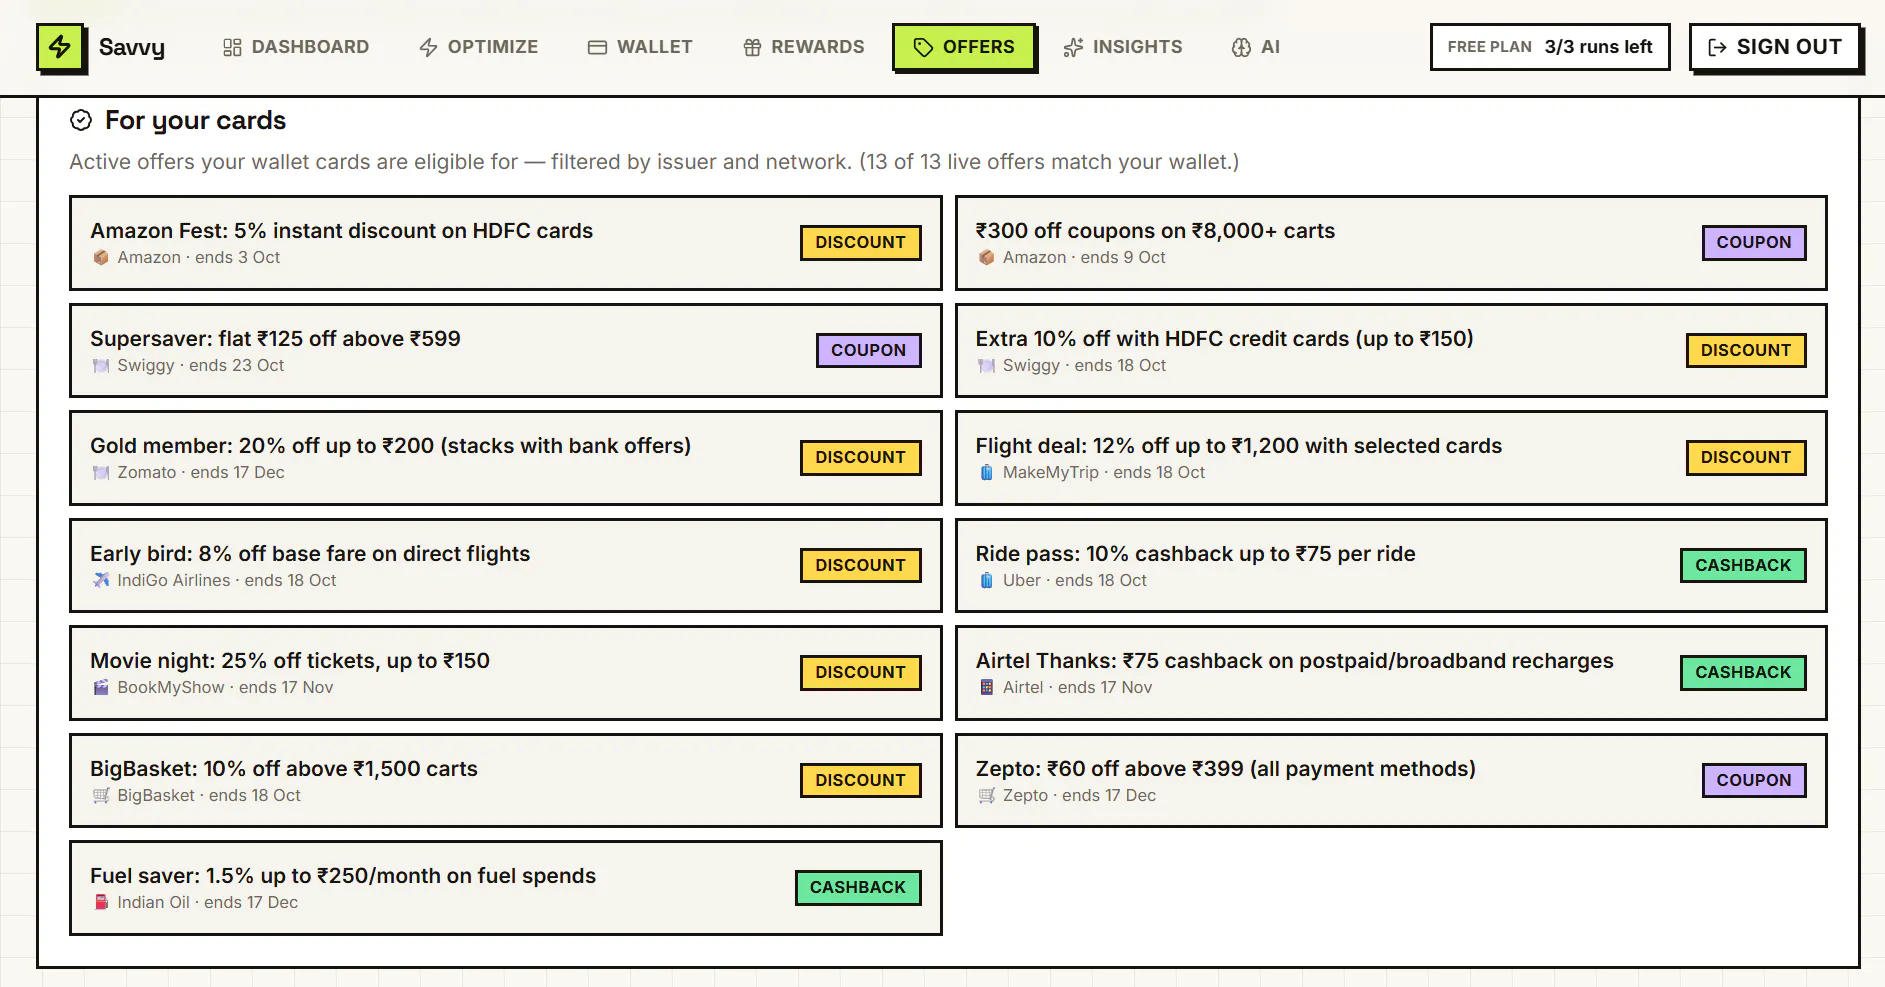Click the Zomato icon on Gold member offer
This screenshot has width=1885, height=987.
(101, 473)
